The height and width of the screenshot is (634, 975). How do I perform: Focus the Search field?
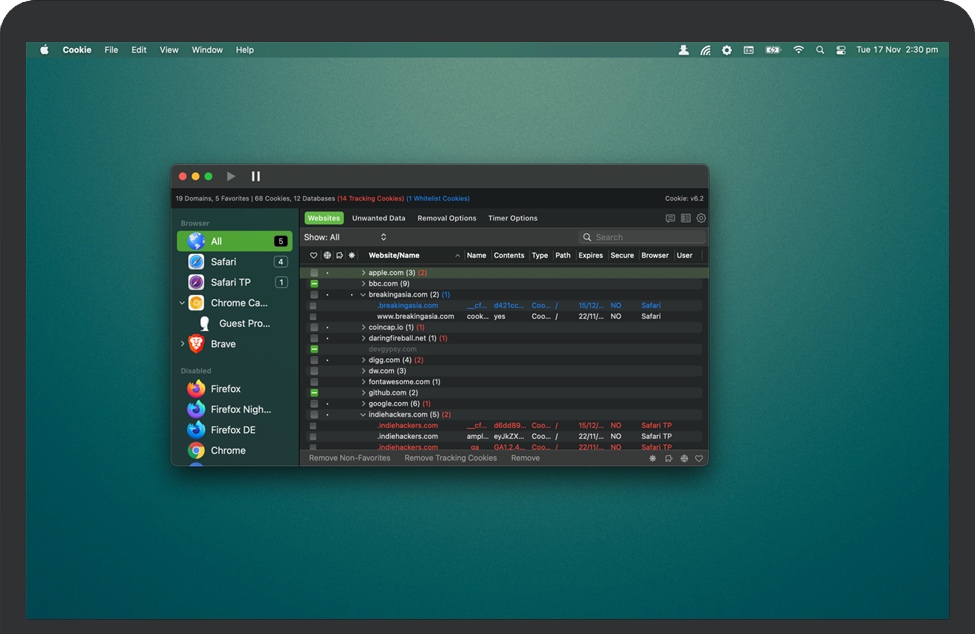pos(642,237)
